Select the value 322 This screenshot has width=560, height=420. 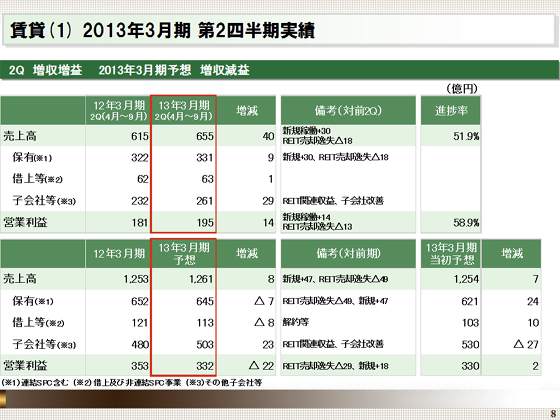[140, 158]
